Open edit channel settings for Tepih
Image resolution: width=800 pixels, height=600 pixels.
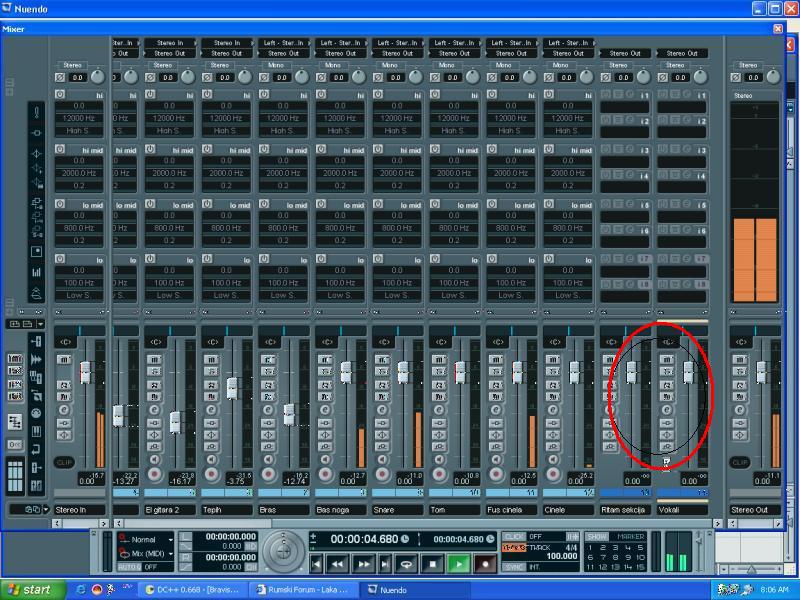point(212,410)
